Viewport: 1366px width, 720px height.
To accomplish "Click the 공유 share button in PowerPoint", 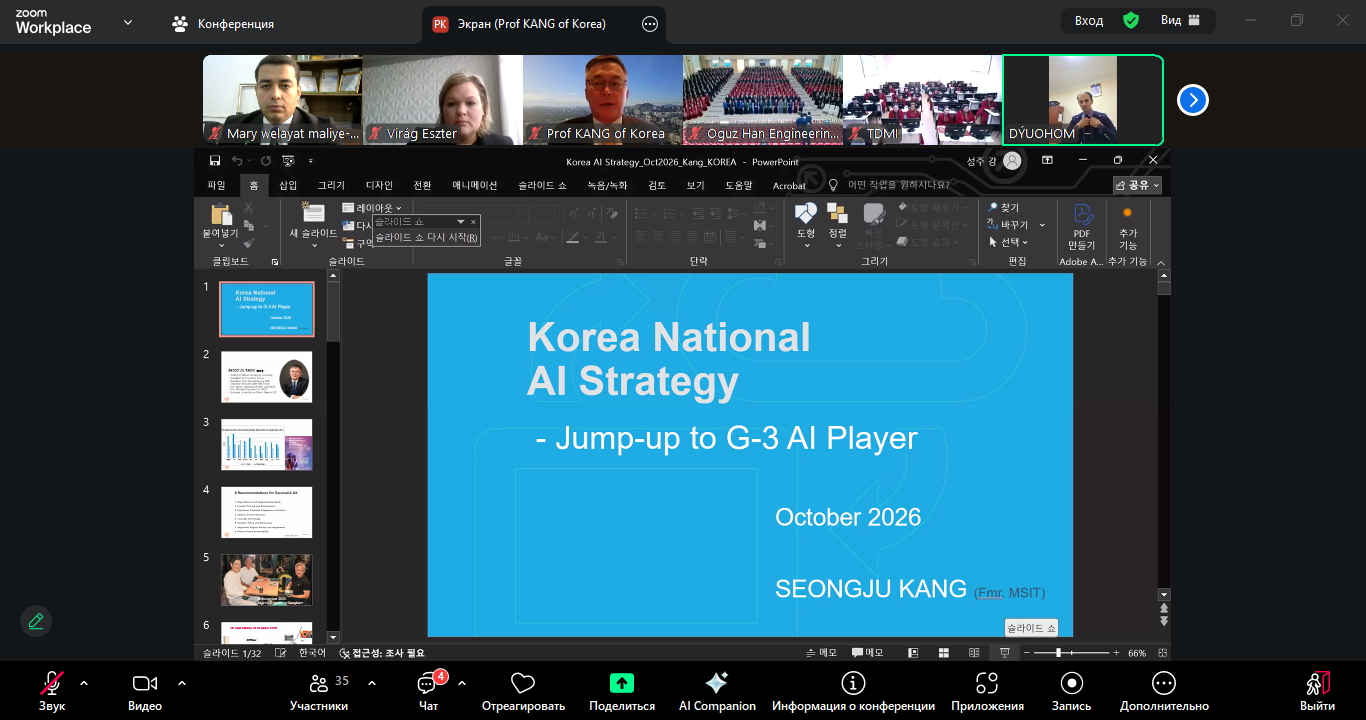I will [x=1137, y=185].
